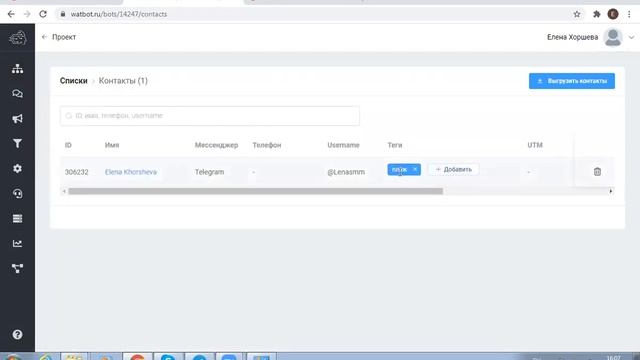Click the horizontal scrollbar thumb of table
The width and height of the screenshot is (640, 360).
pyautogui.click(x=256, y=191)
